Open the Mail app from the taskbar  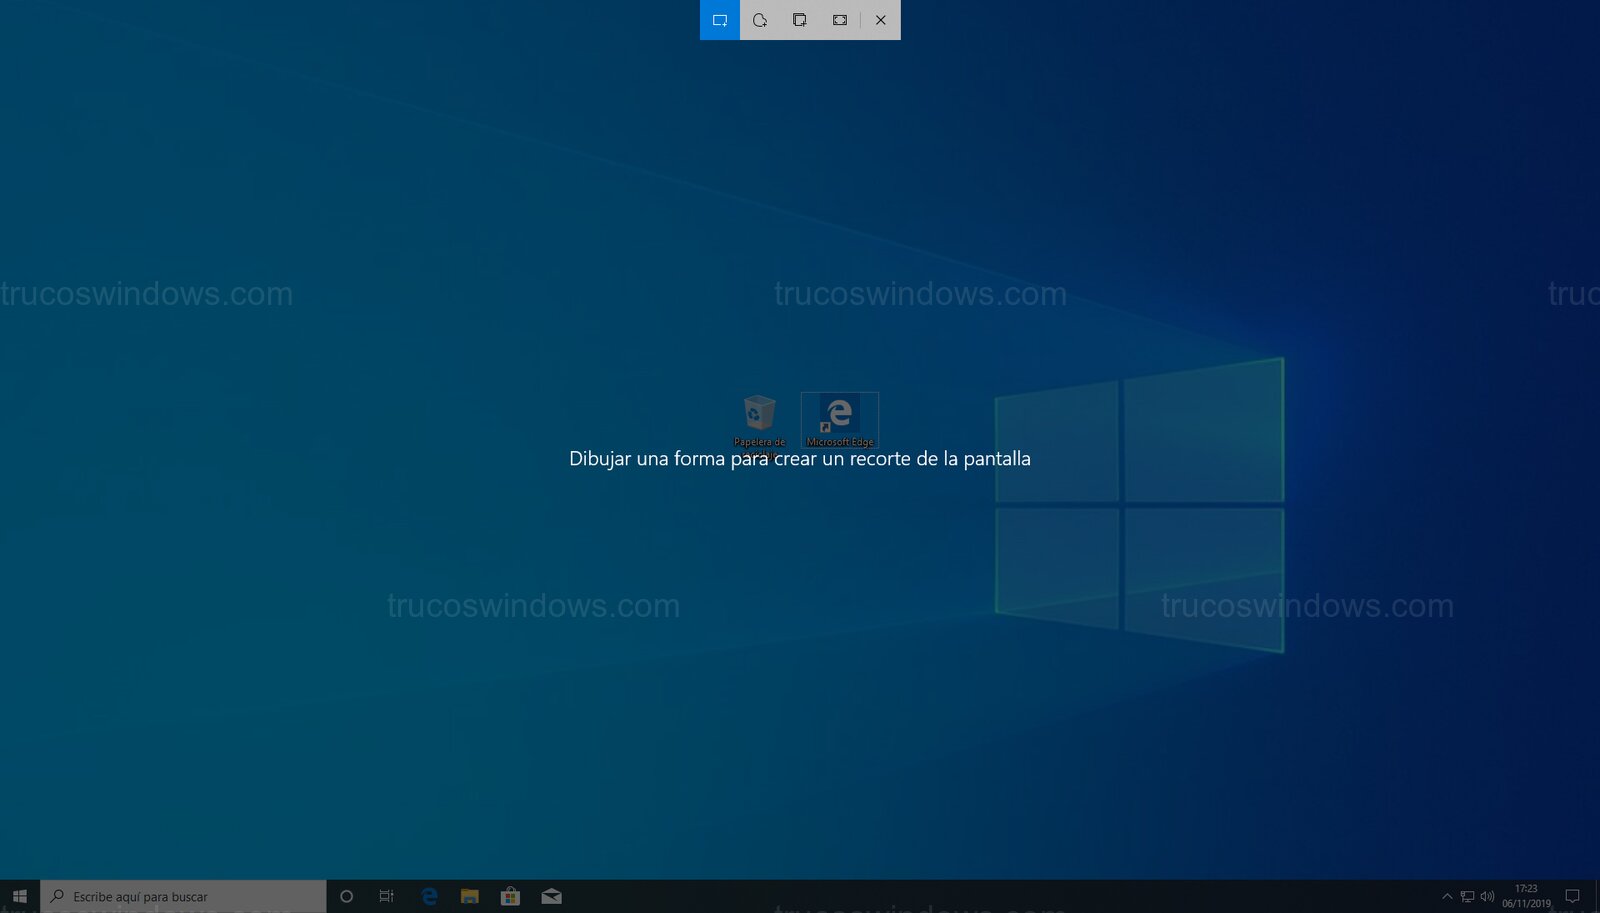coord(551,896)
